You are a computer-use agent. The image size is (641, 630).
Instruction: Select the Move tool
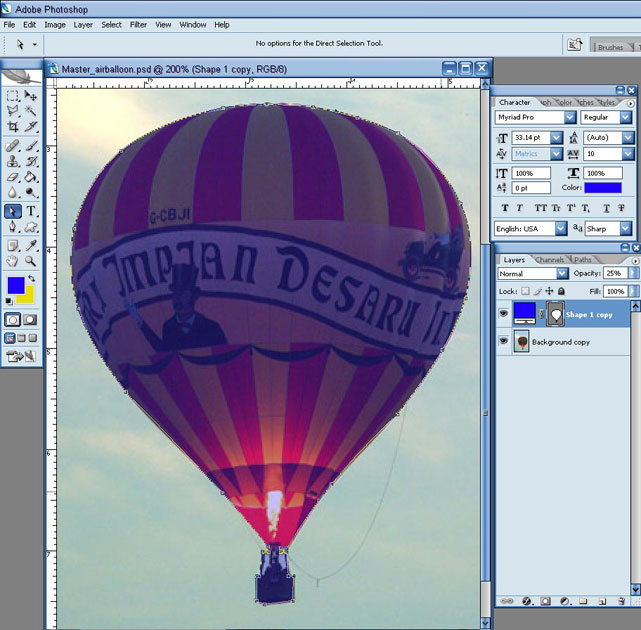tap(30, 96)
